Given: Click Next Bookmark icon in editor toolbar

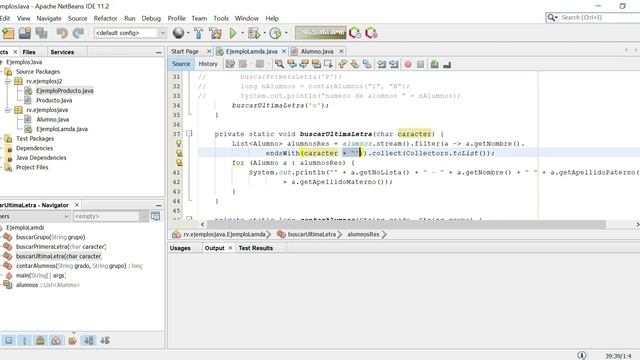Looking at the screenshot, I should coord(355,64).
